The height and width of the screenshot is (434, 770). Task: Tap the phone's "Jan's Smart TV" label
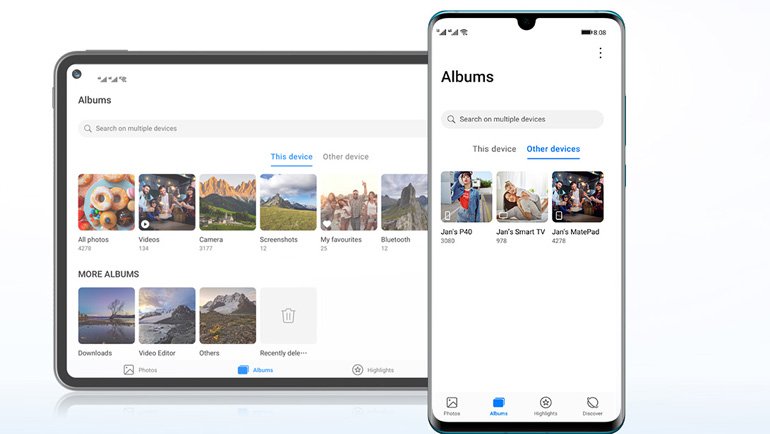(x=521, y=232)
